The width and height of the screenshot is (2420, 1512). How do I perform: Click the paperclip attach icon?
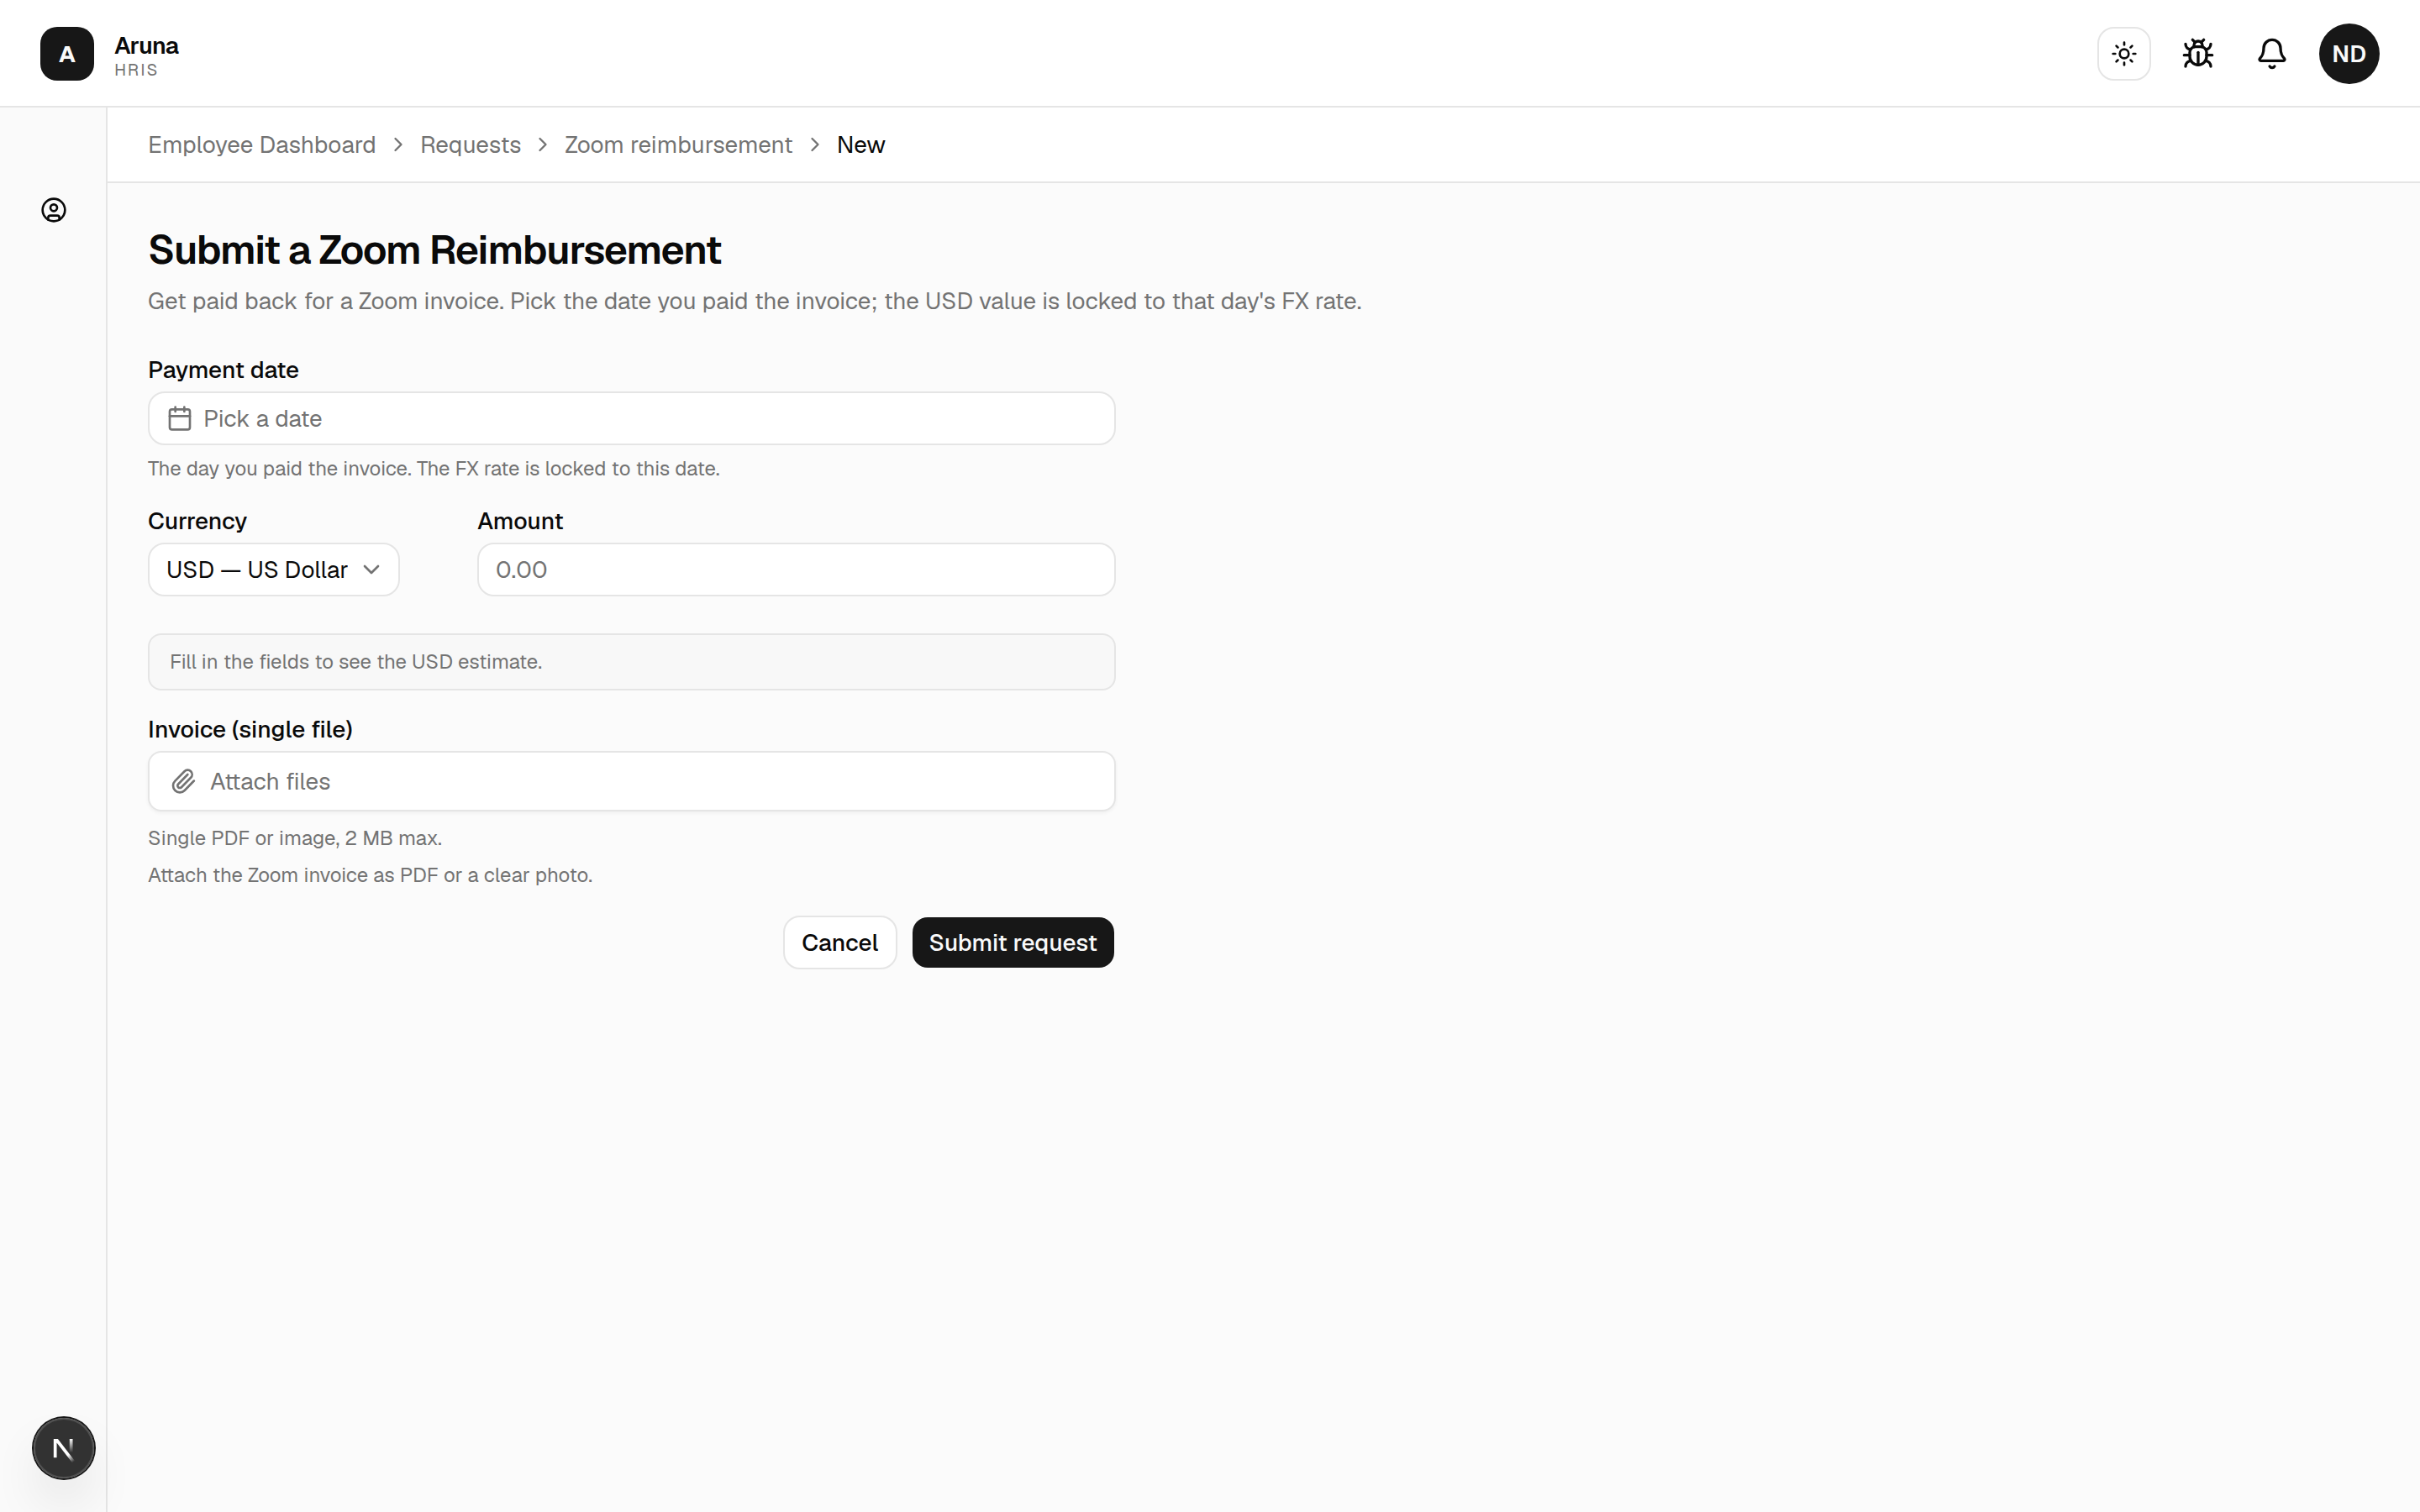183,781
